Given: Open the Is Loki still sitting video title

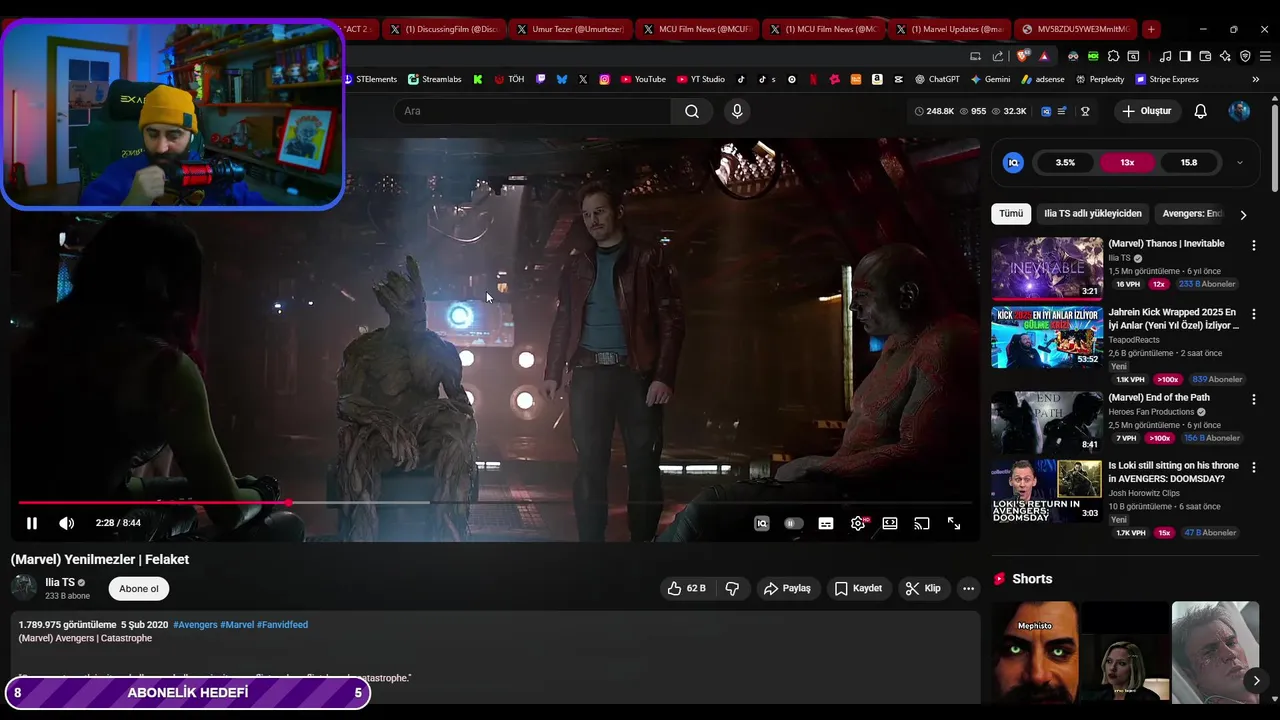Looking at the screenshot, I should click(1173, 472).
